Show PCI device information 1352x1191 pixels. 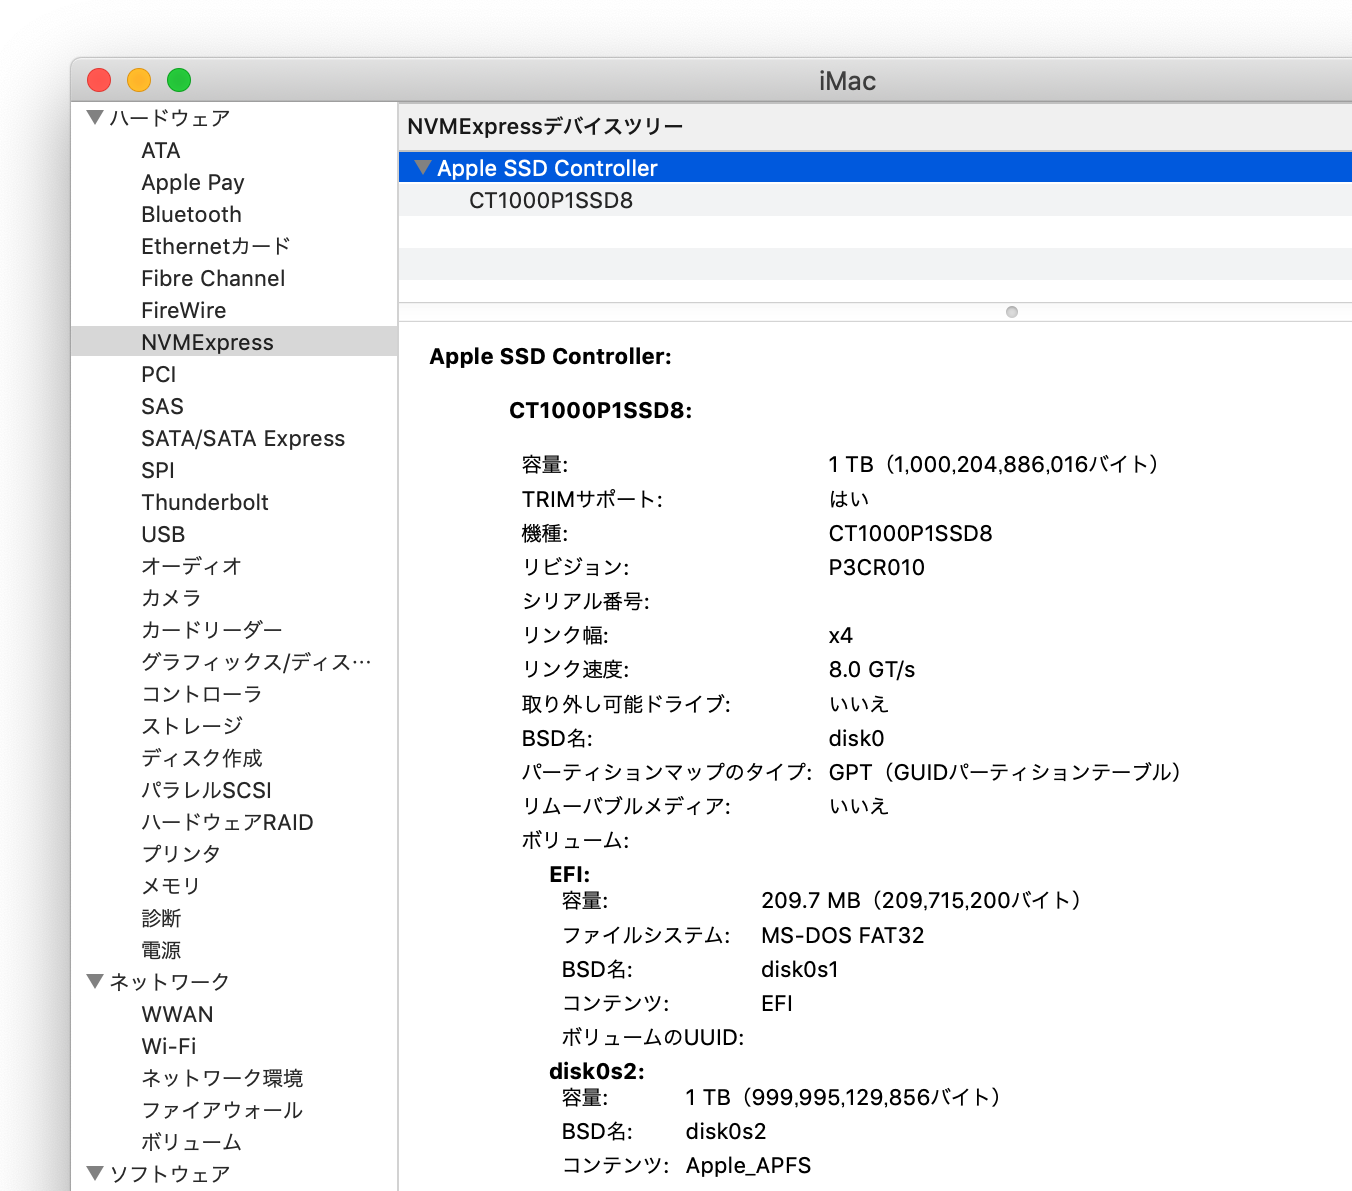click(x=159, y=374)
